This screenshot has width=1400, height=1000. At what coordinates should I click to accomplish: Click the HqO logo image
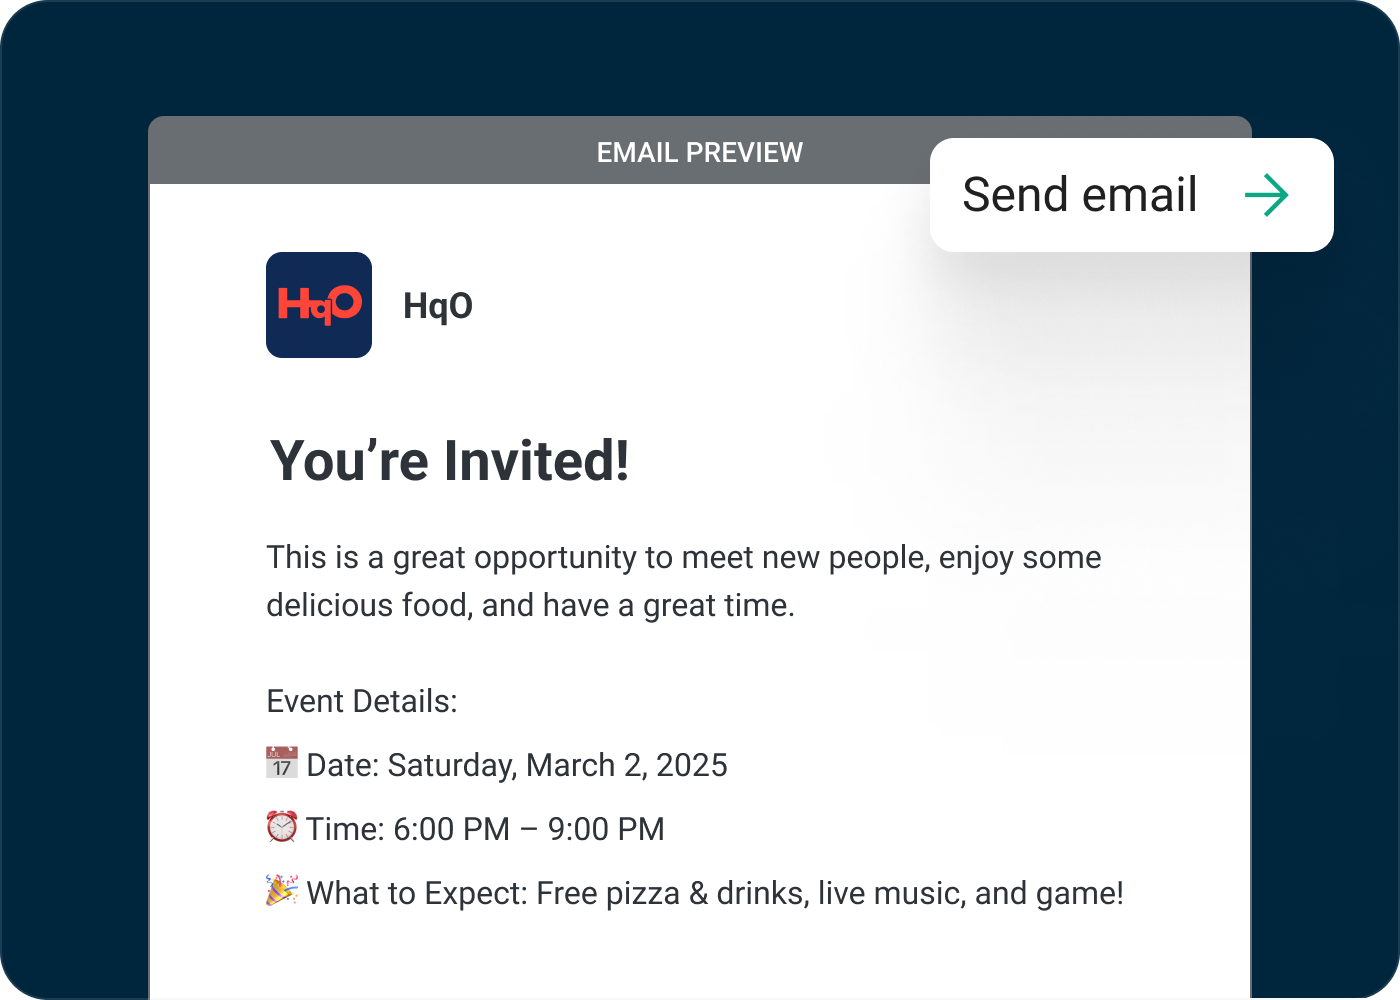point(319,305)
